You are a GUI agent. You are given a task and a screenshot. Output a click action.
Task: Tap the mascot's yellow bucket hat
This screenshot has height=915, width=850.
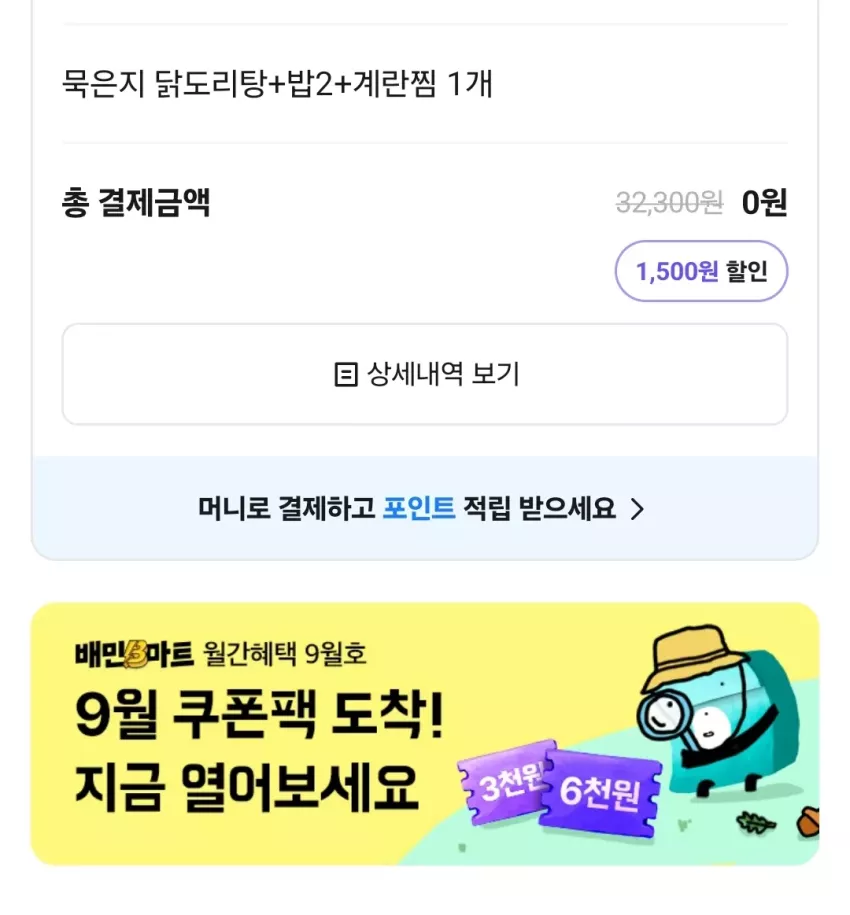(690, 656)
